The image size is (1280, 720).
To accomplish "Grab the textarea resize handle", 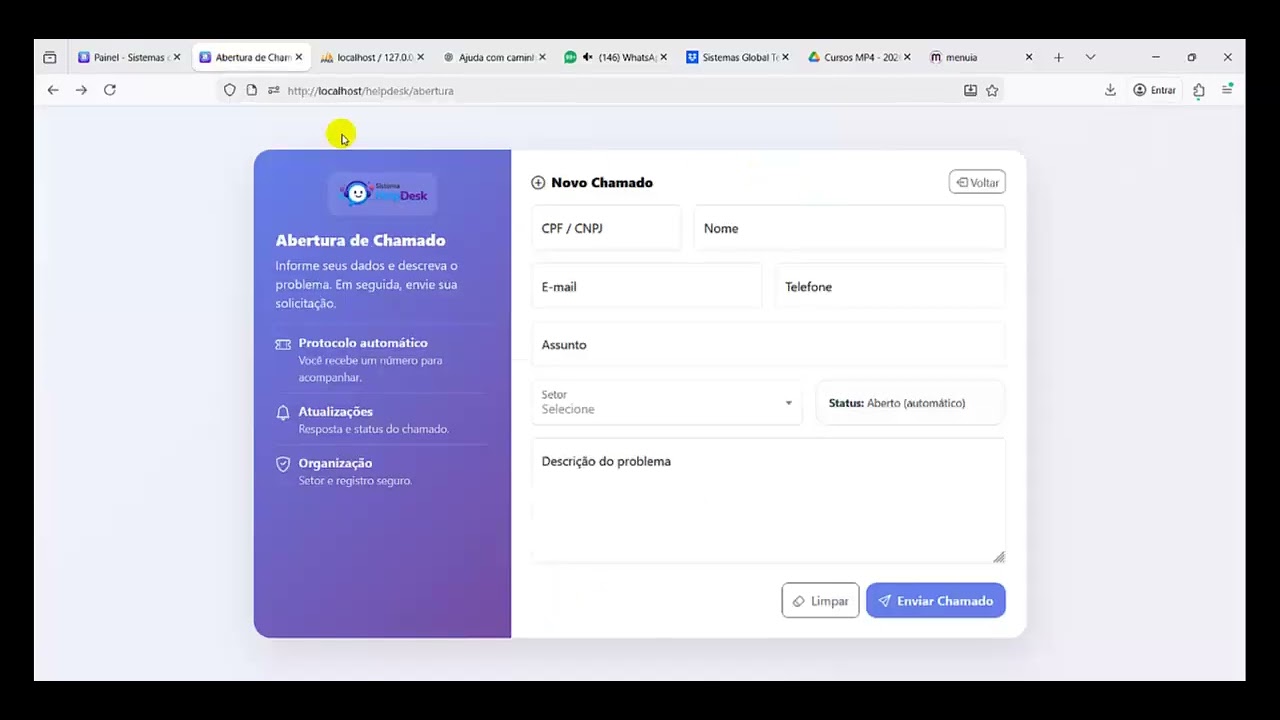I will point(999,557).
